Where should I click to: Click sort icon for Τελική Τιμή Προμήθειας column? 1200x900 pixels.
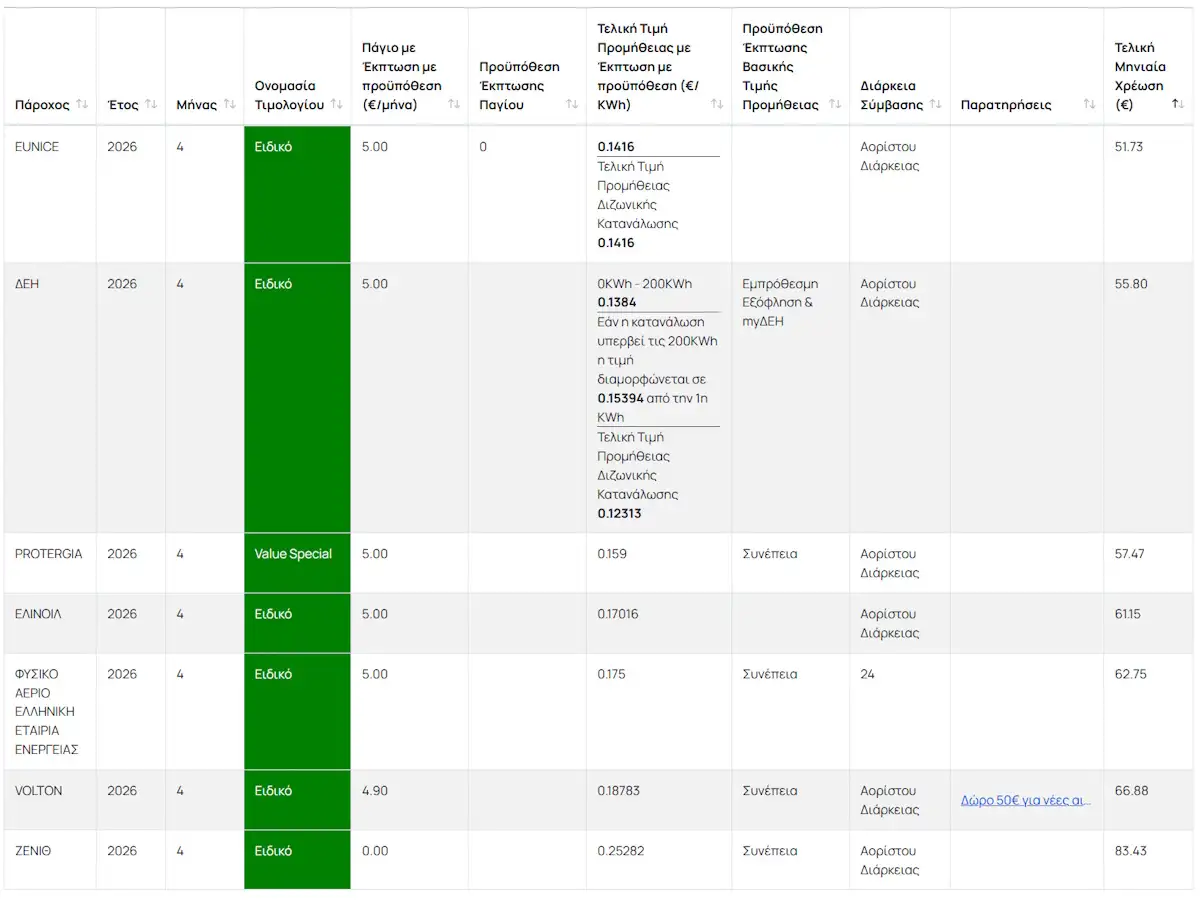(x=717, y=105)
